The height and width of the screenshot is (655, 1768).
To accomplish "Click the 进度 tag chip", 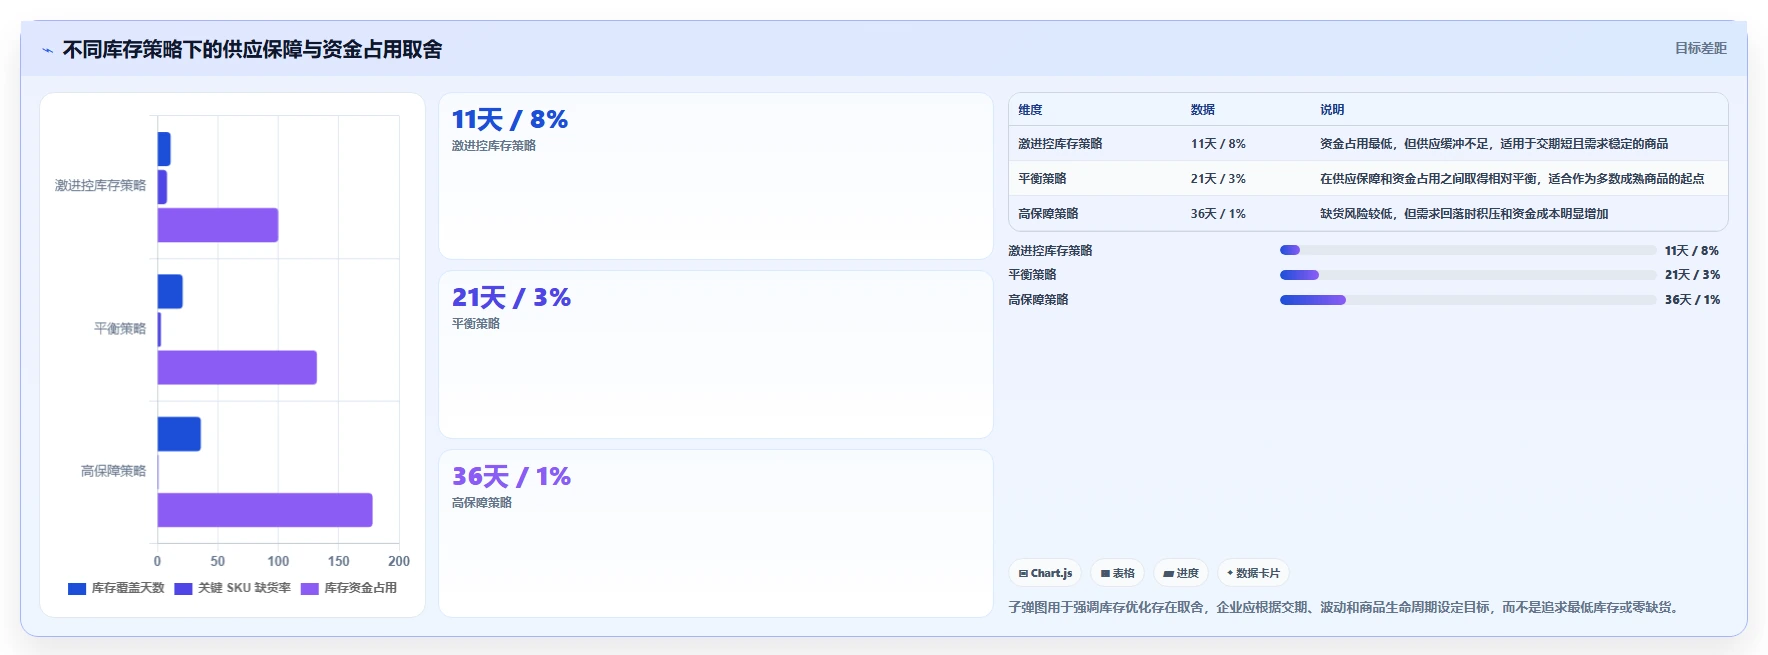I will [1181, 573].
